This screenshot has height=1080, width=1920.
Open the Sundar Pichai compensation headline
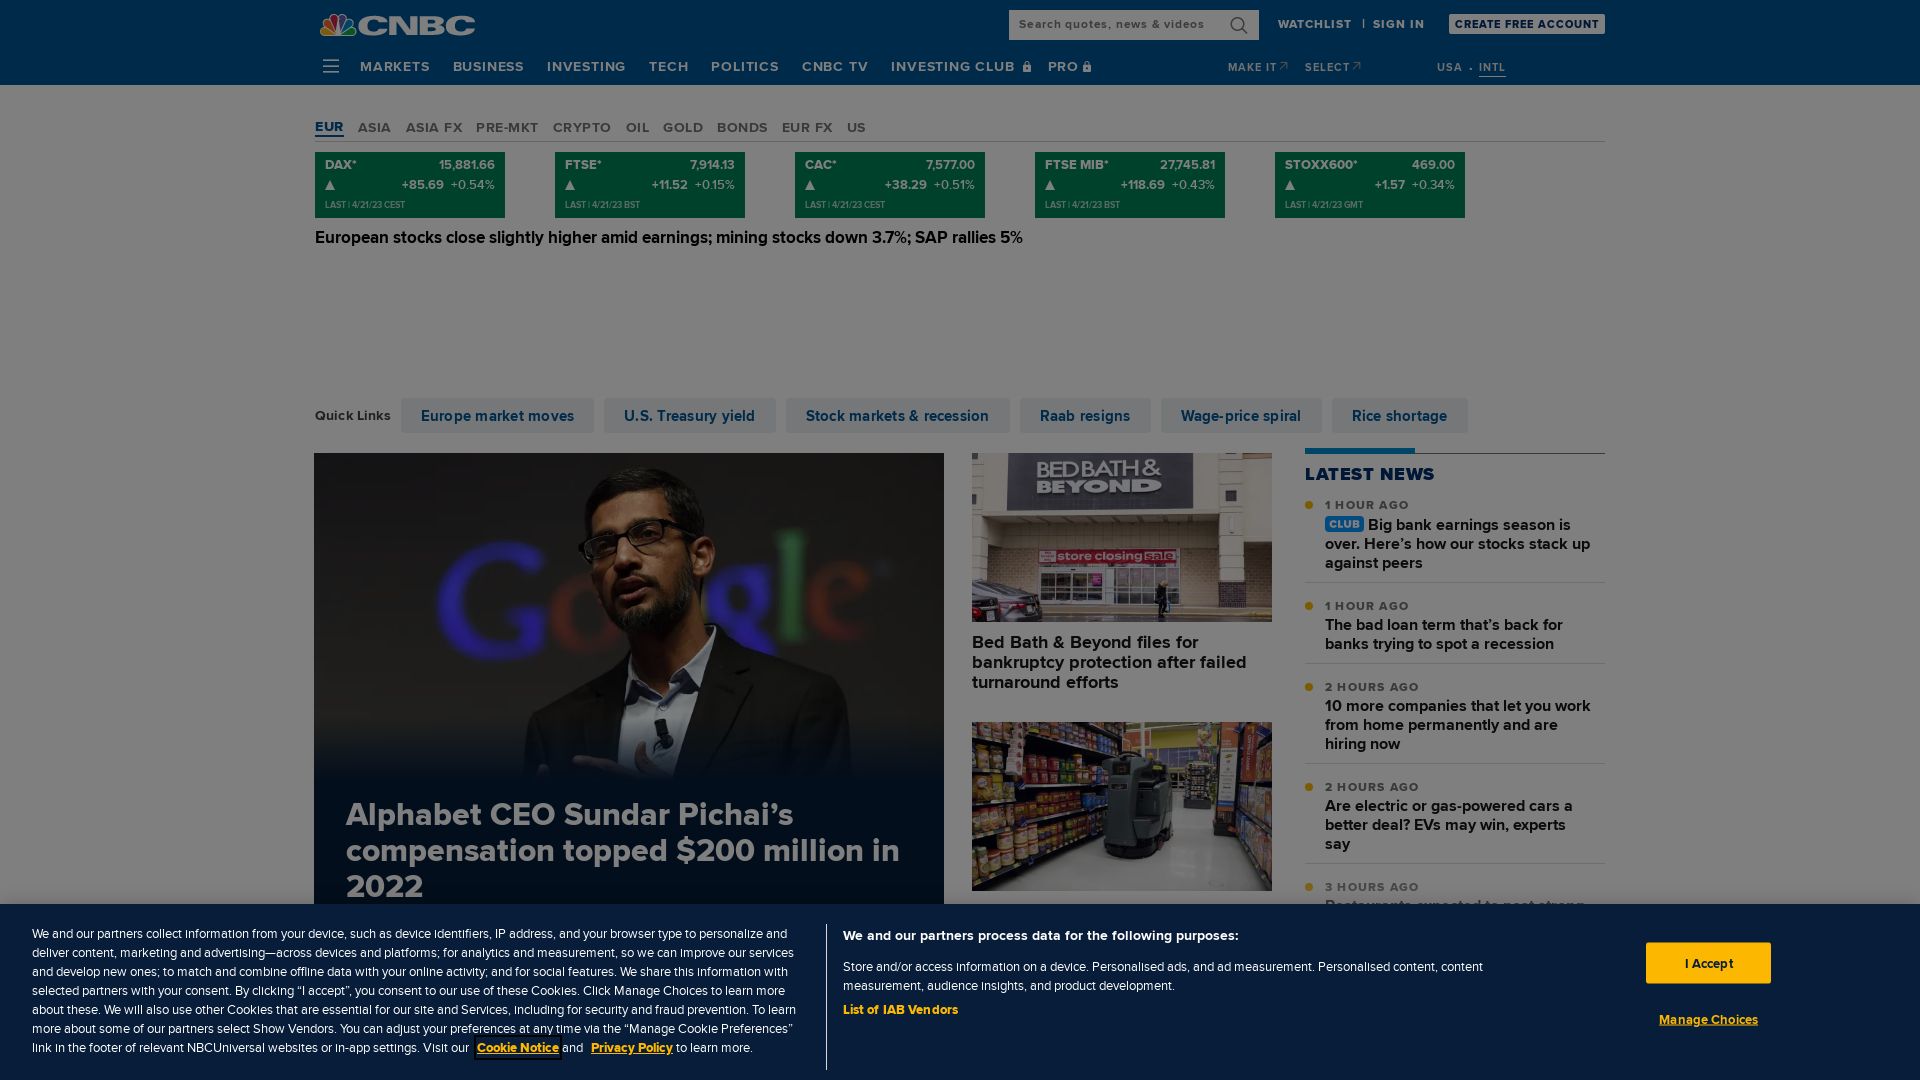[x=623, y=851]
